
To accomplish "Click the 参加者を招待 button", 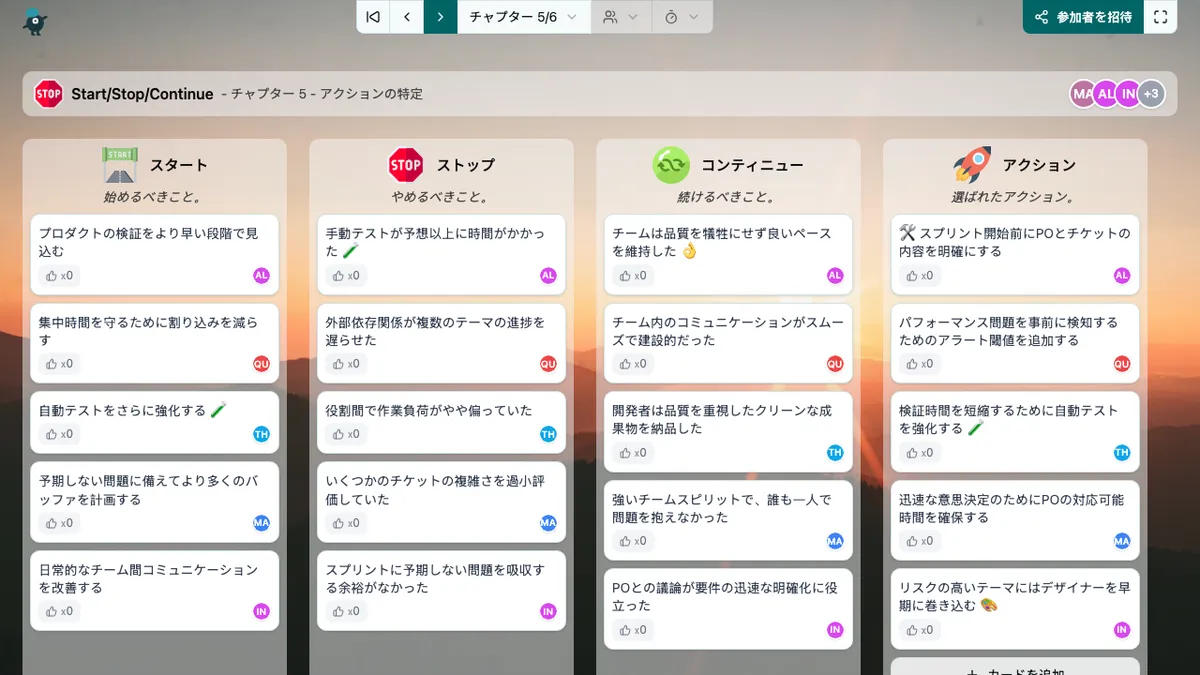I will point(1083,17).
